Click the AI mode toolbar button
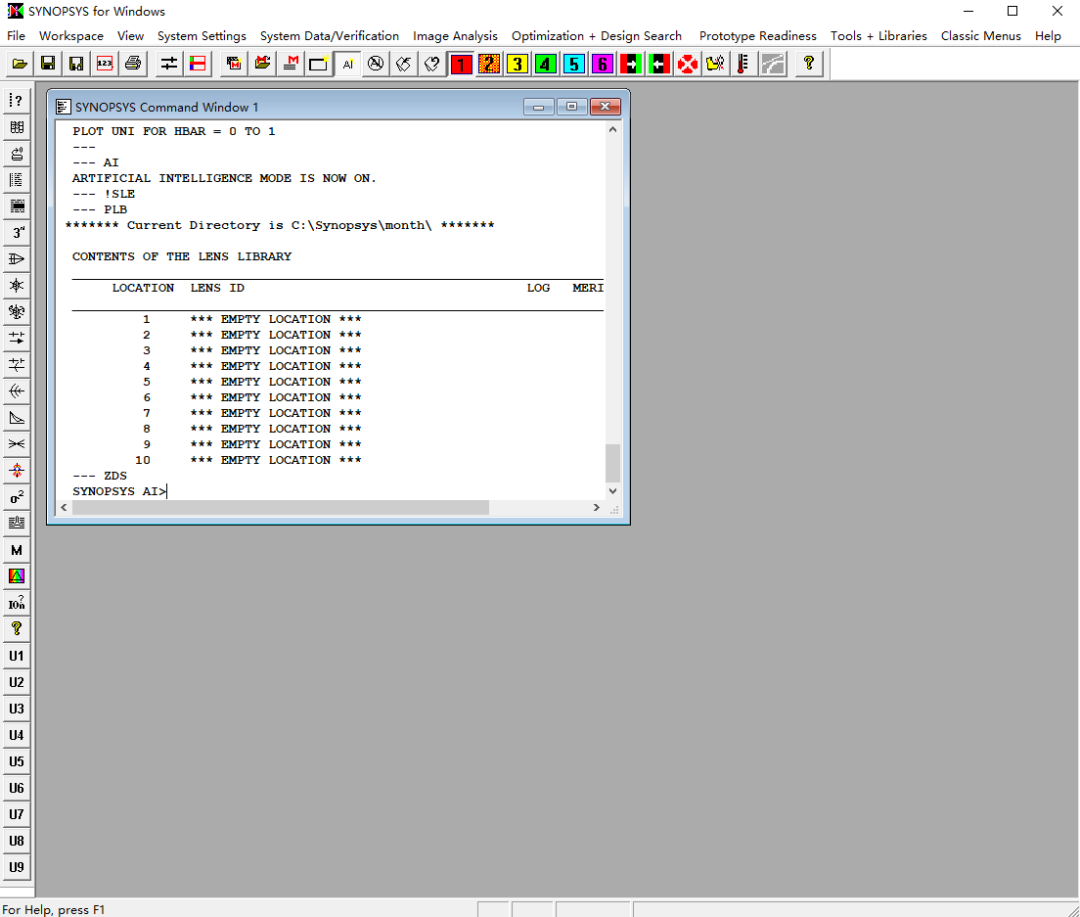 [x=348, y=64]
